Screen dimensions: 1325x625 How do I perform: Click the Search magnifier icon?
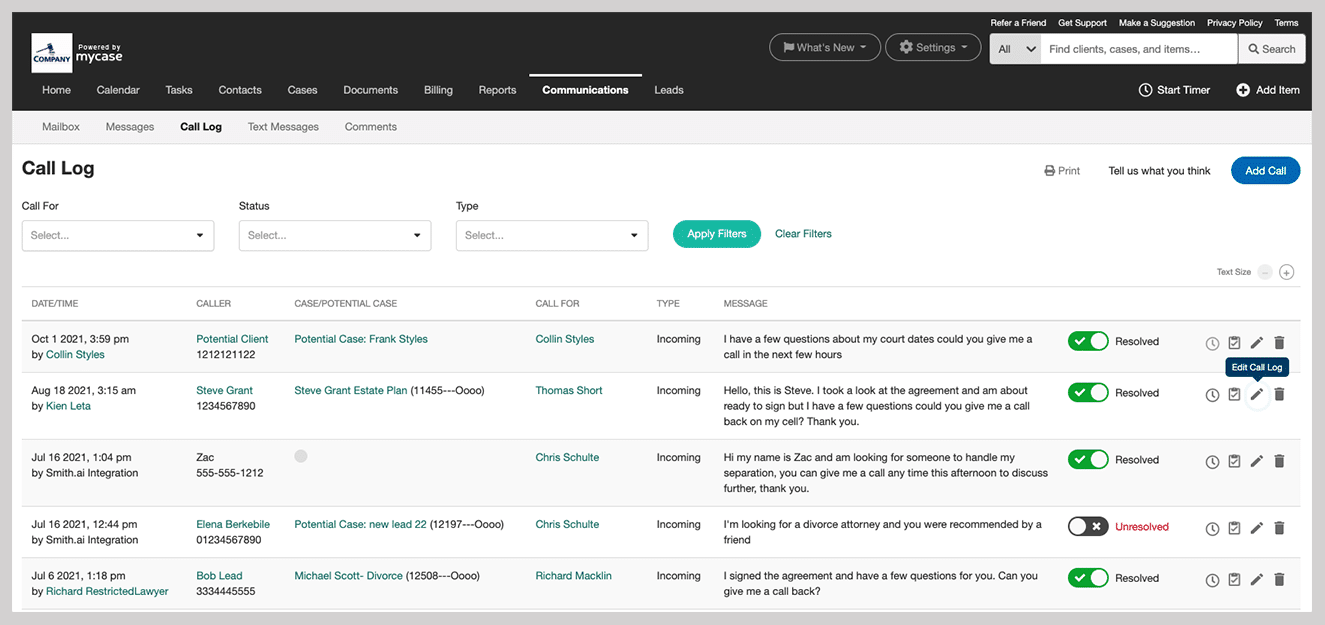1253,48
